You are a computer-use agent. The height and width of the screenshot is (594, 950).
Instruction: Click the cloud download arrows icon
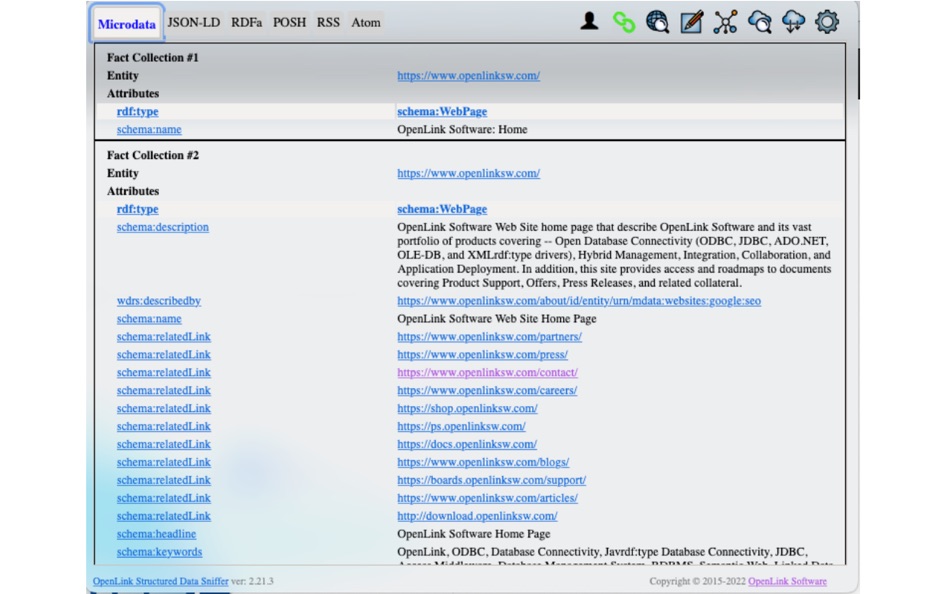tap(793, 22)
